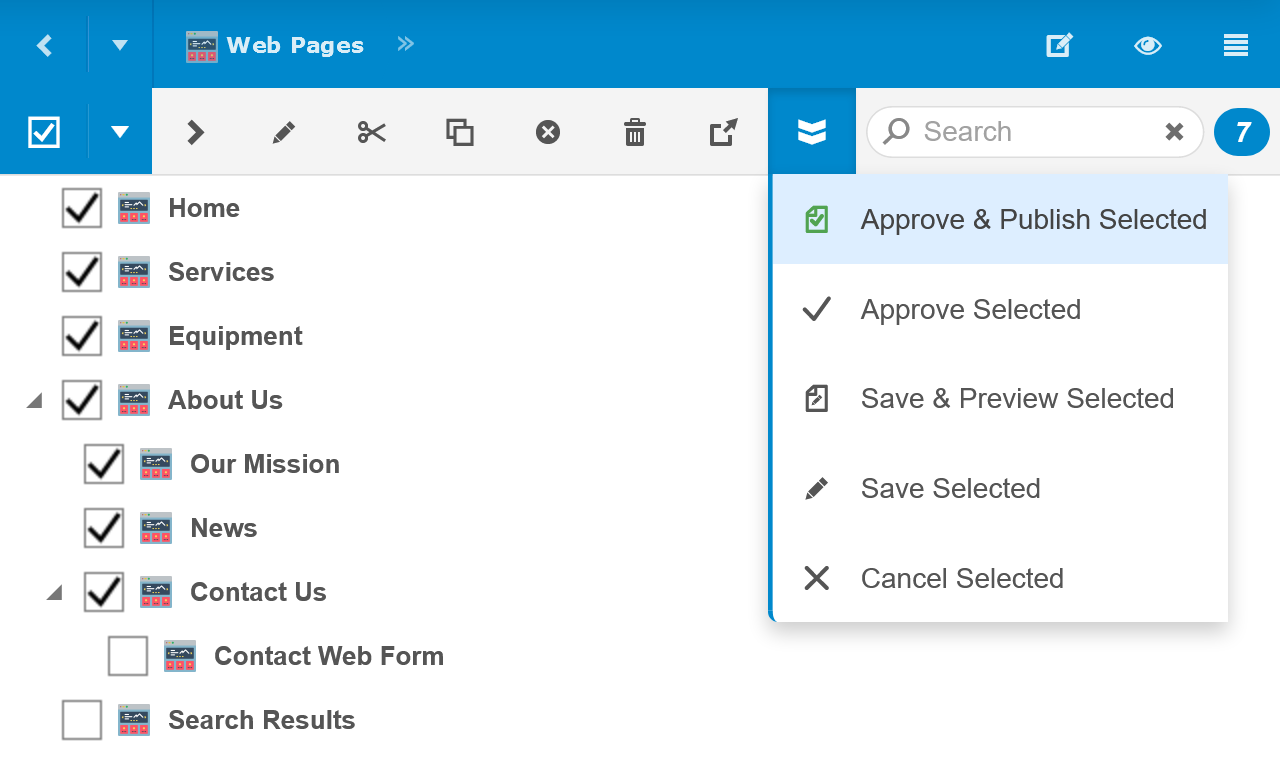This screenshot has height=770, width=1280.
Task: Click the pencil Edit icon in toolbar
Action: point(284,132)
